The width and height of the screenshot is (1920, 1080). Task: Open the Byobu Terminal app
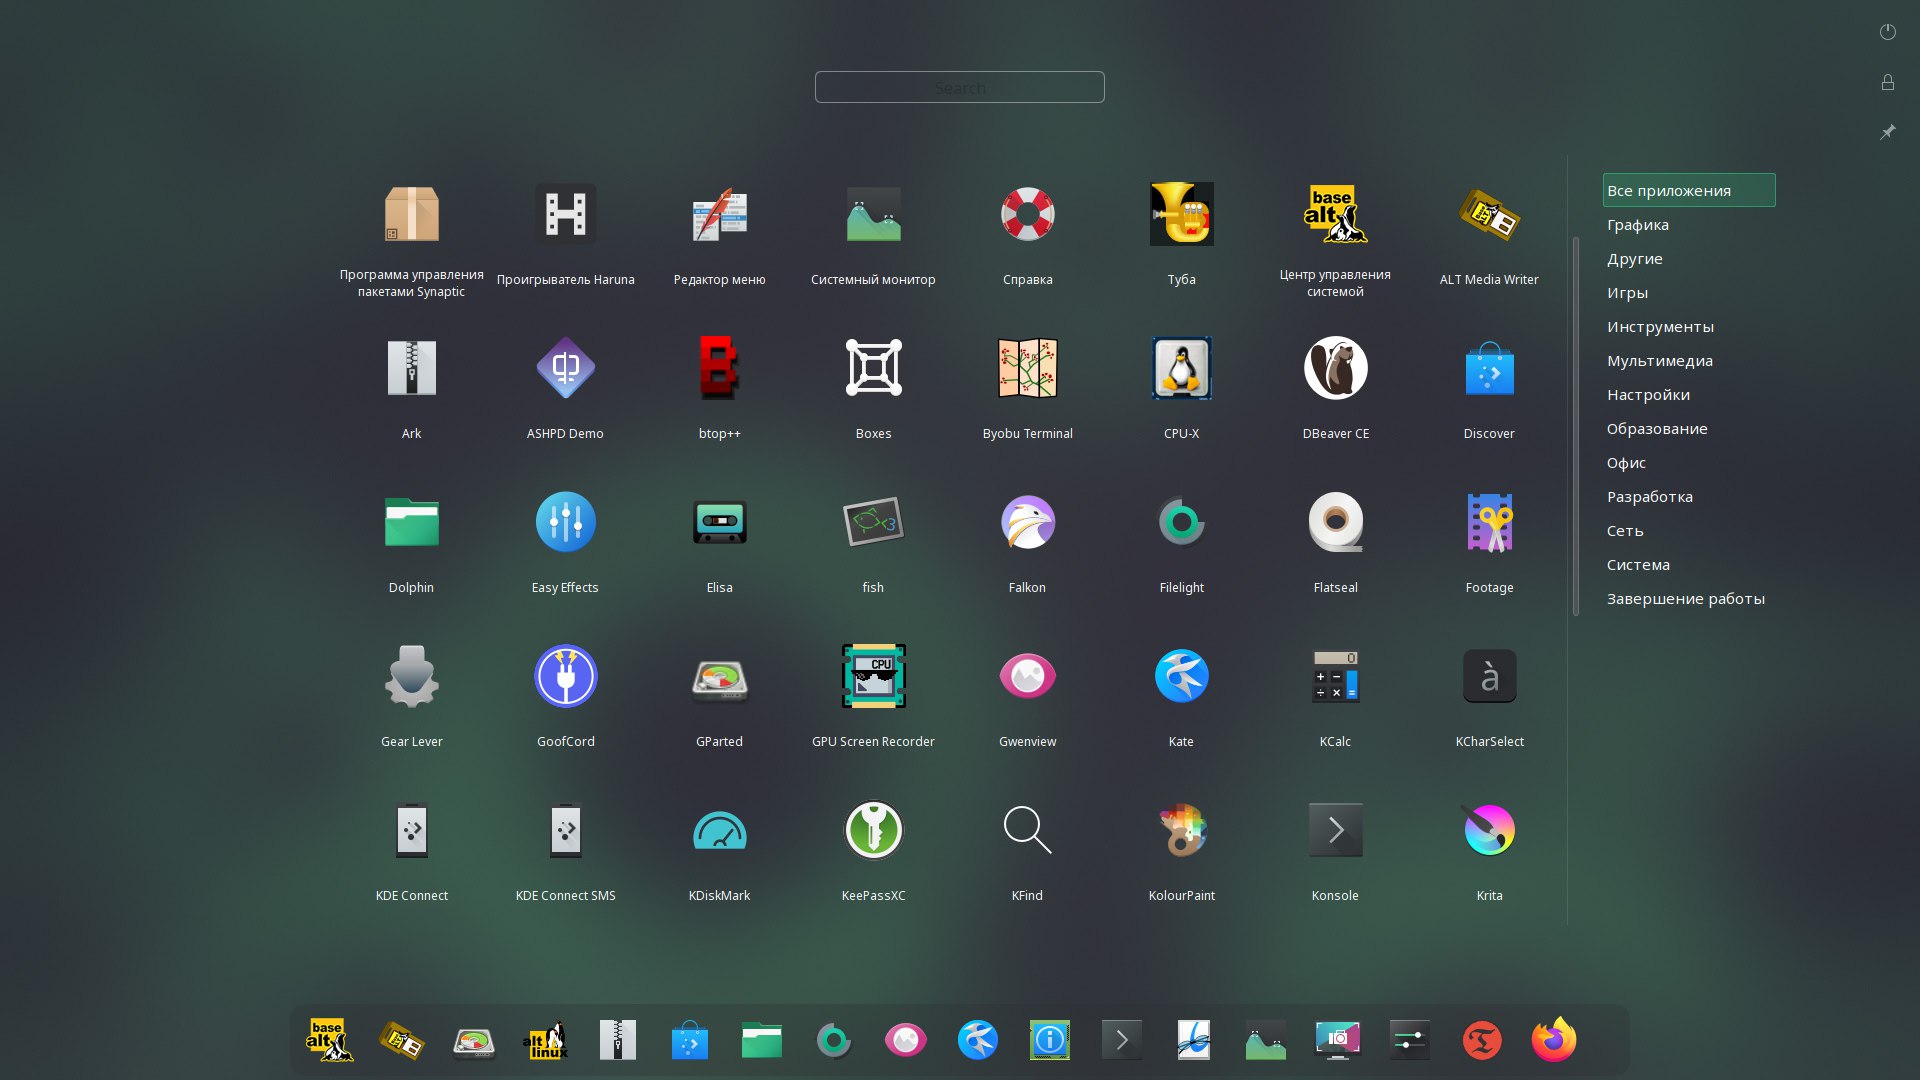[x=1027, y=368]
